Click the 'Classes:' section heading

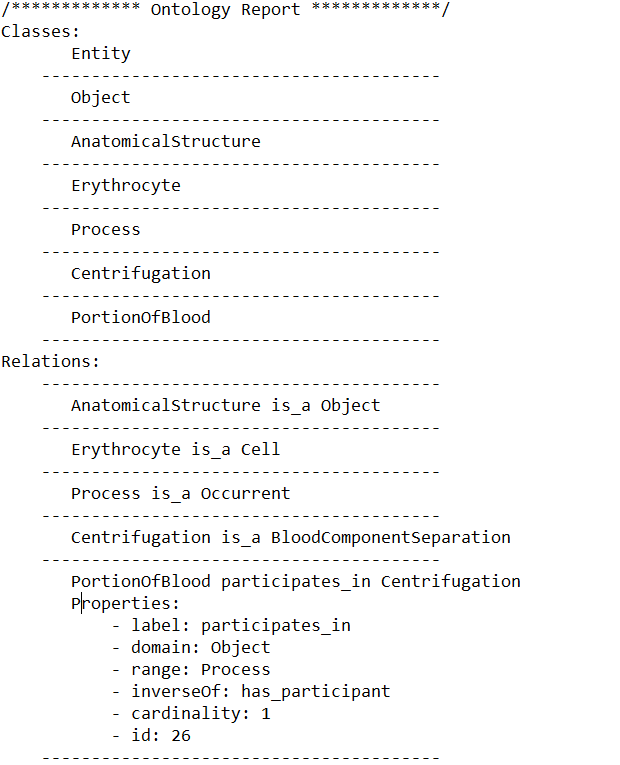(x=42, y=32)
